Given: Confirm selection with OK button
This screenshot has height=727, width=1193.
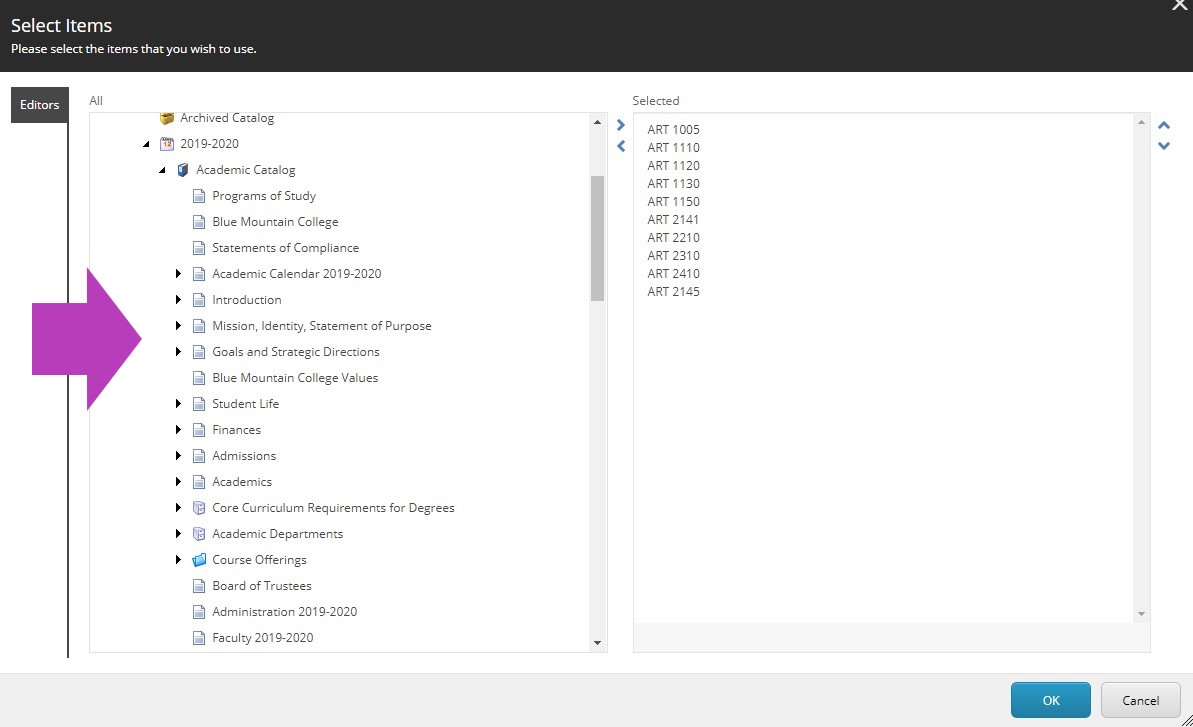Looking at the screenshot, I should point(1051,700).
